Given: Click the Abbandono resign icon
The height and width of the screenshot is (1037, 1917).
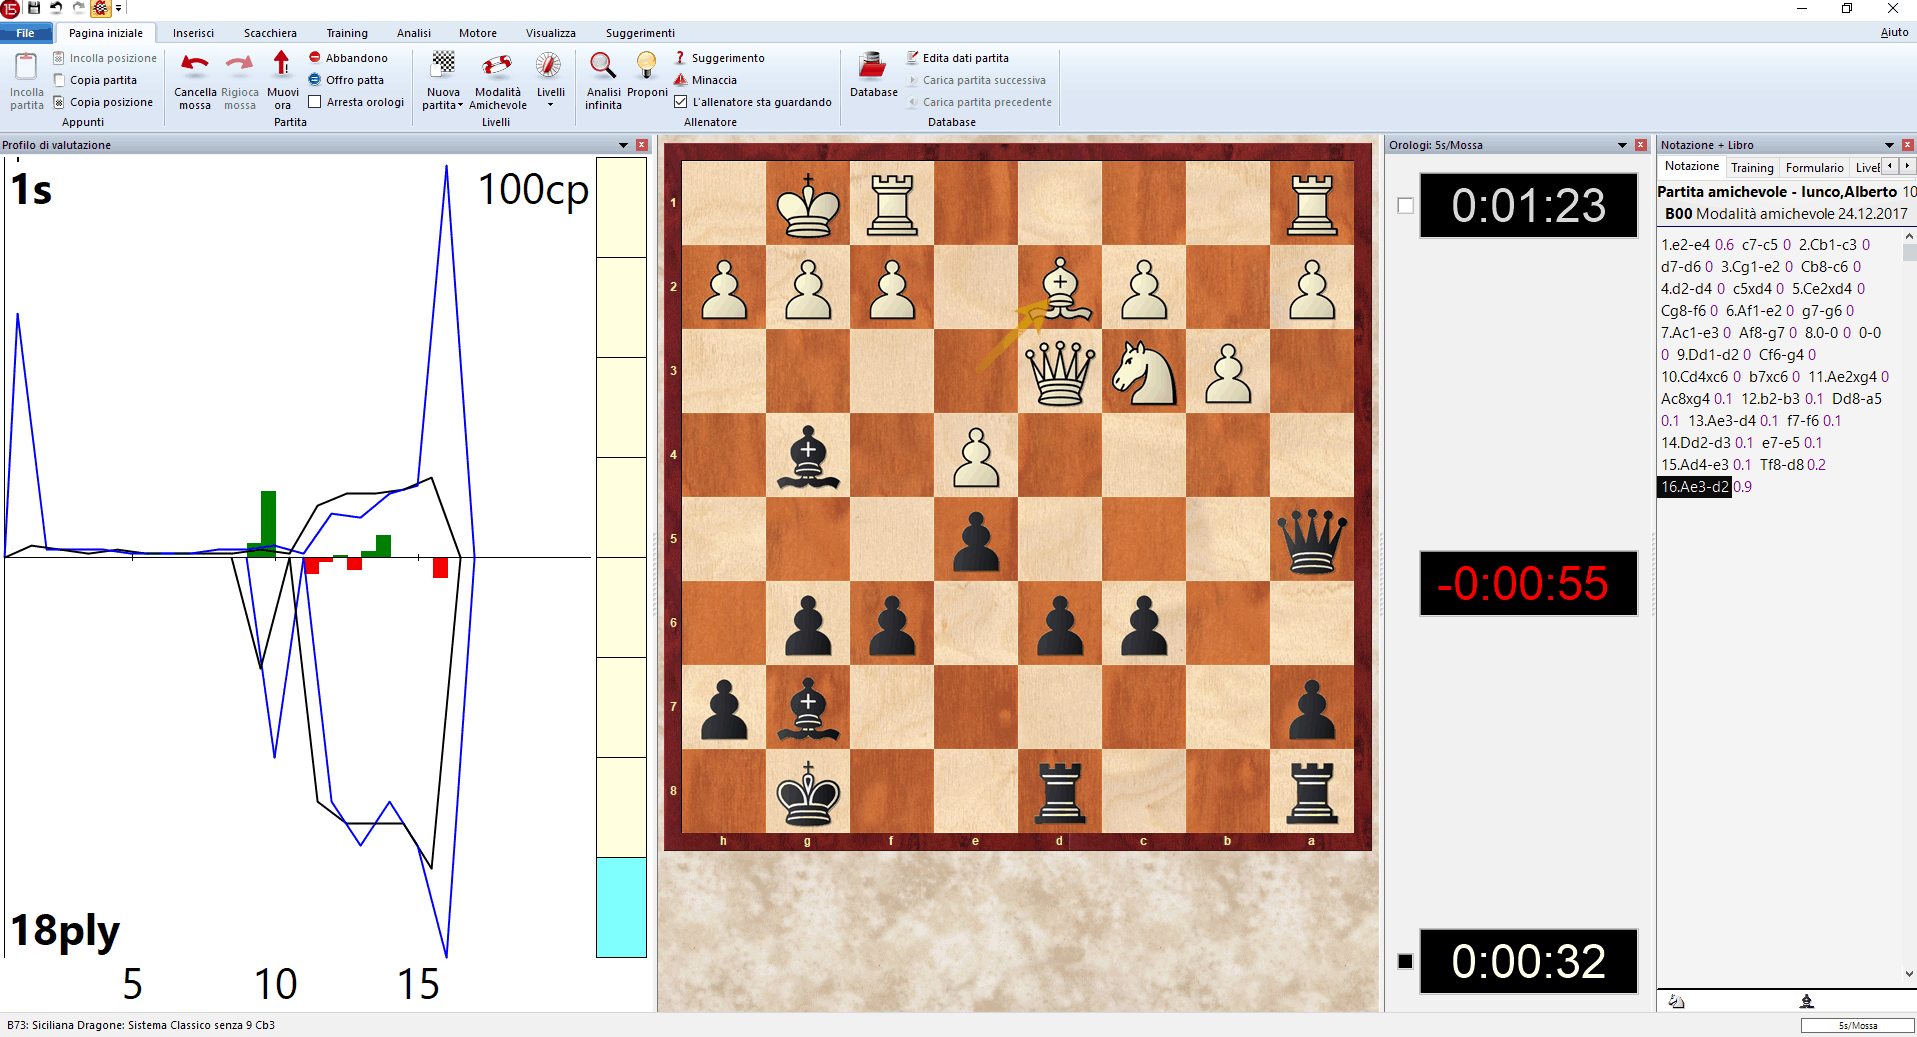Looking at the screenshot, I should pos(315,58).
